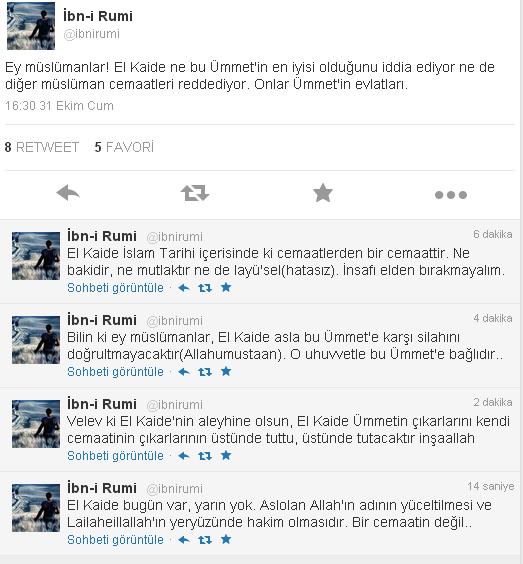Favorite the tweet posted 4 dakika ago
The height and width of the screenshot is (564, 523).
pos(226,371)
